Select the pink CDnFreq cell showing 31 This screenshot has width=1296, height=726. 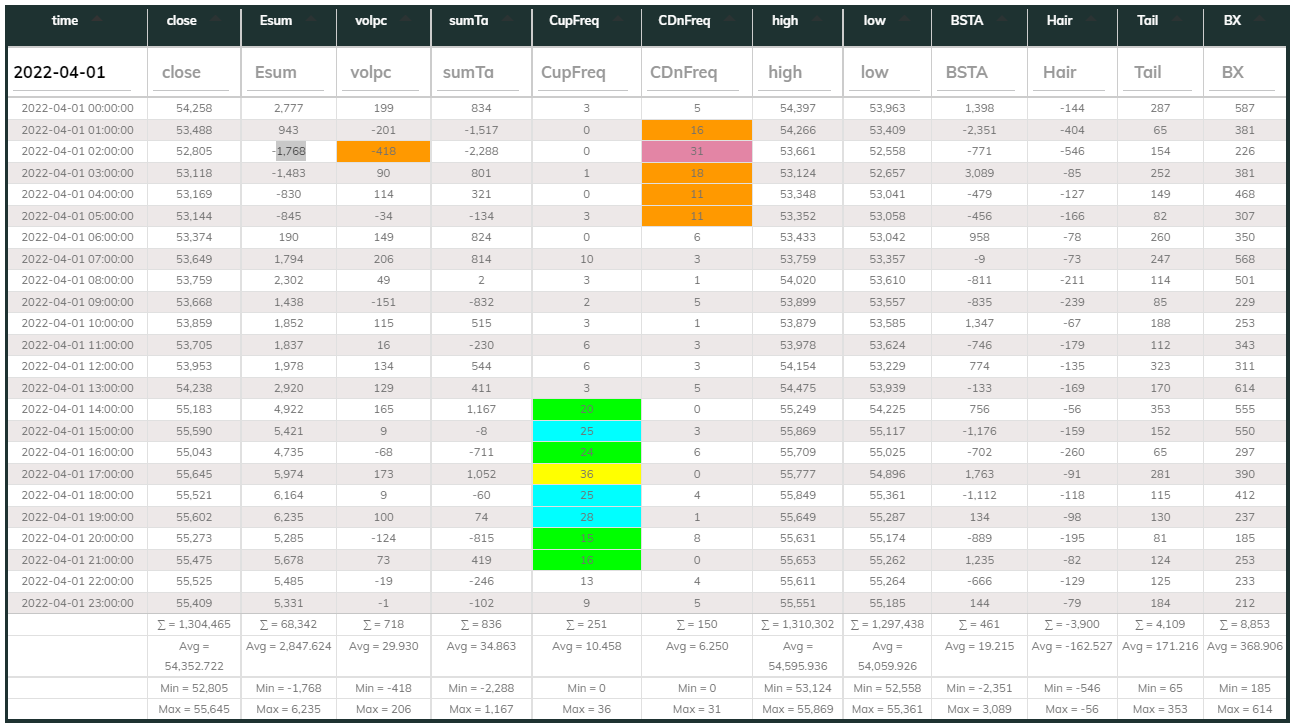pos(697,151)
